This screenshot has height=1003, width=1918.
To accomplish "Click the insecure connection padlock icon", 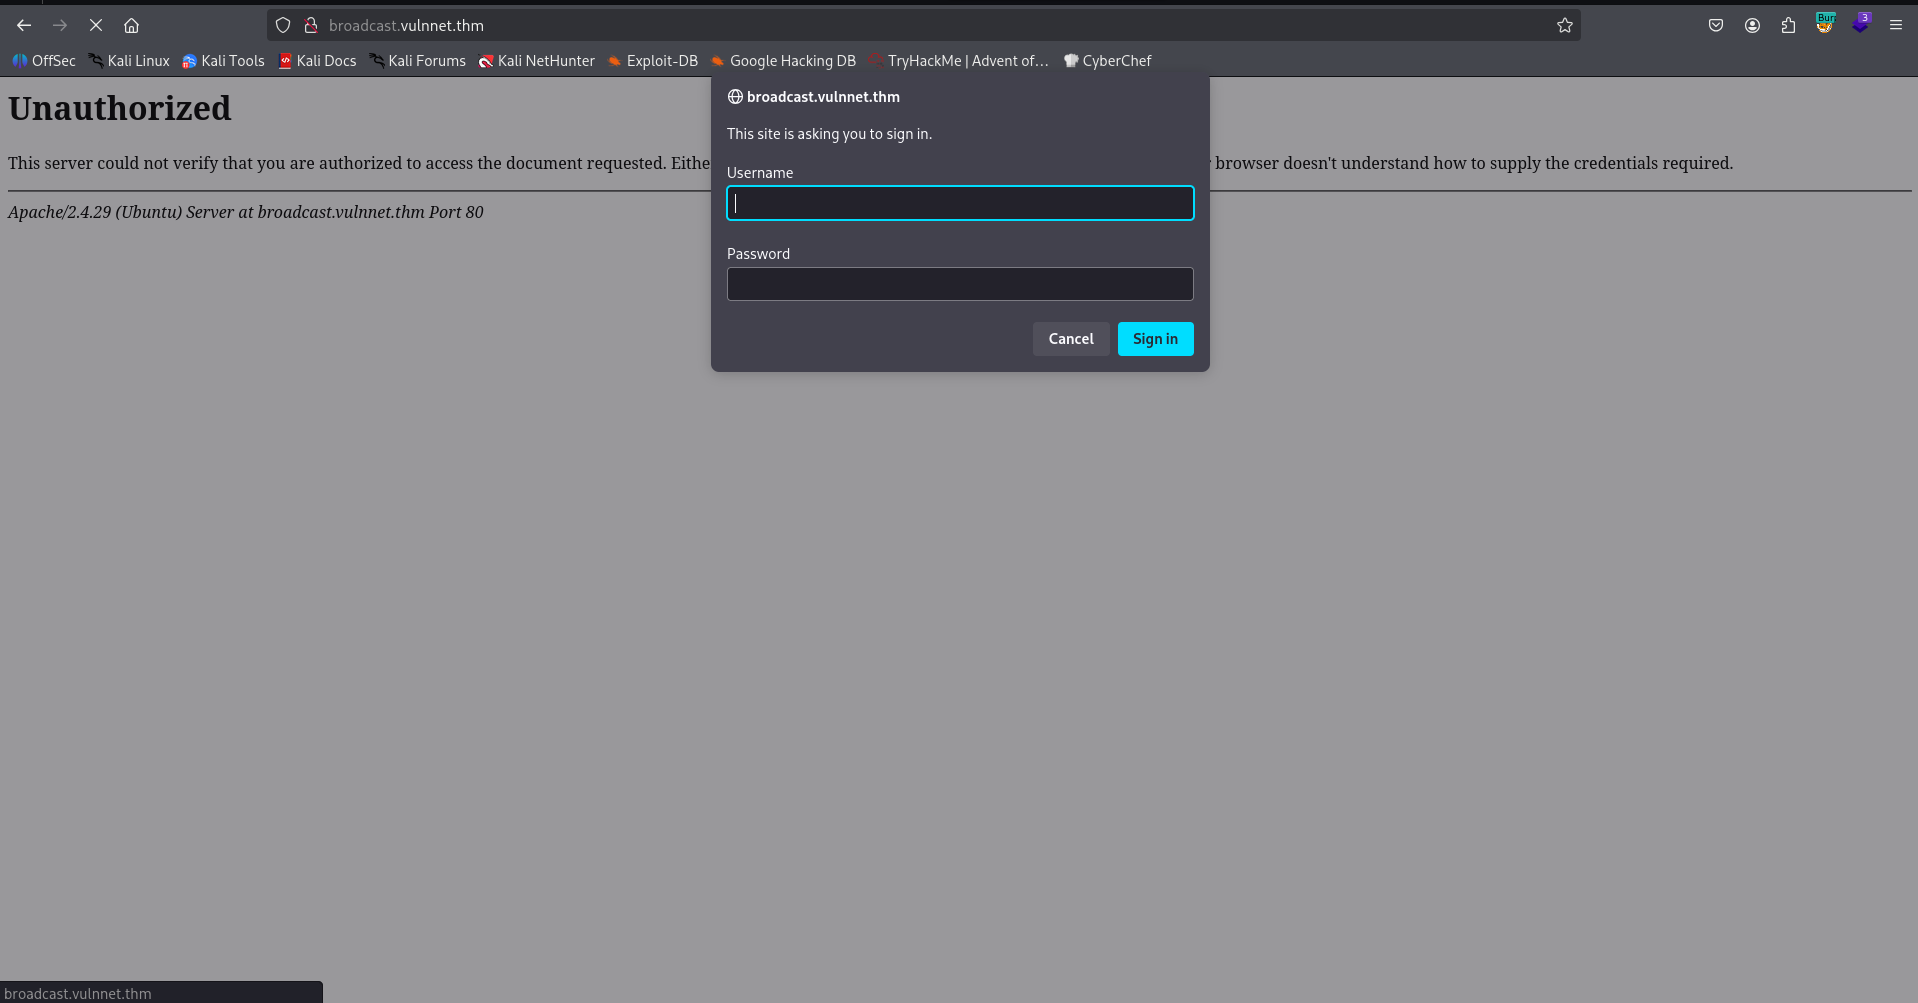I will (x=311, y=26).
